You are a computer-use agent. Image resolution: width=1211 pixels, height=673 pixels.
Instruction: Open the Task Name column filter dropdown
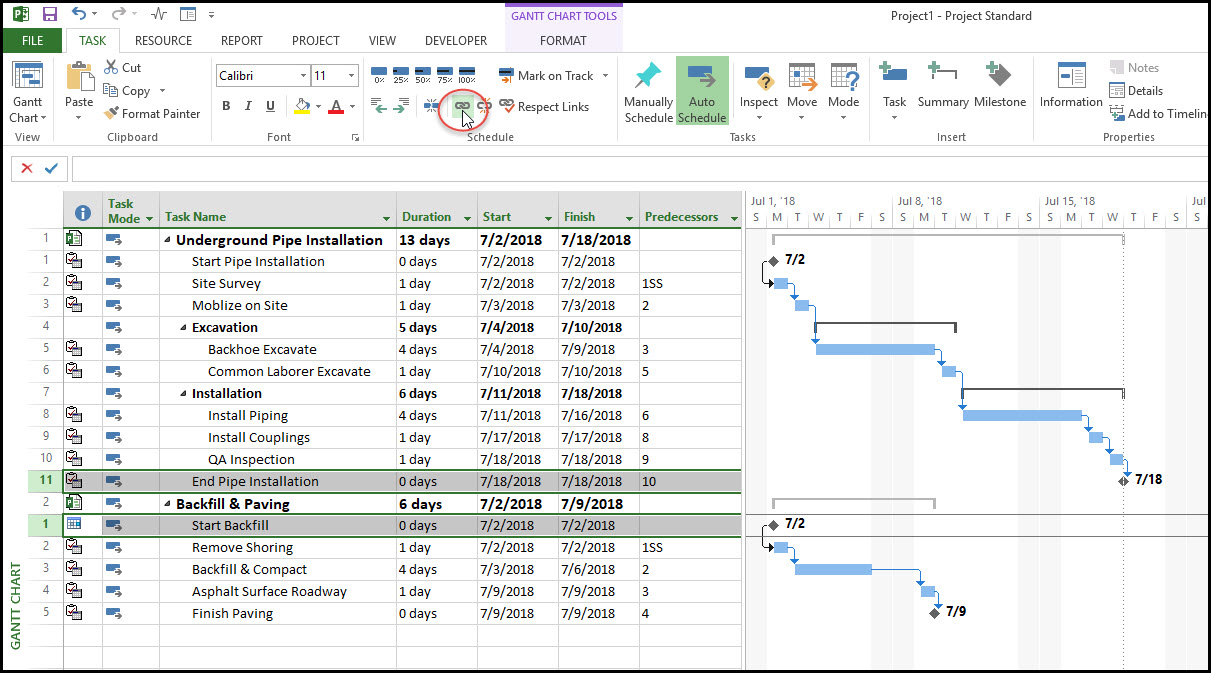(x=386, y=218)
